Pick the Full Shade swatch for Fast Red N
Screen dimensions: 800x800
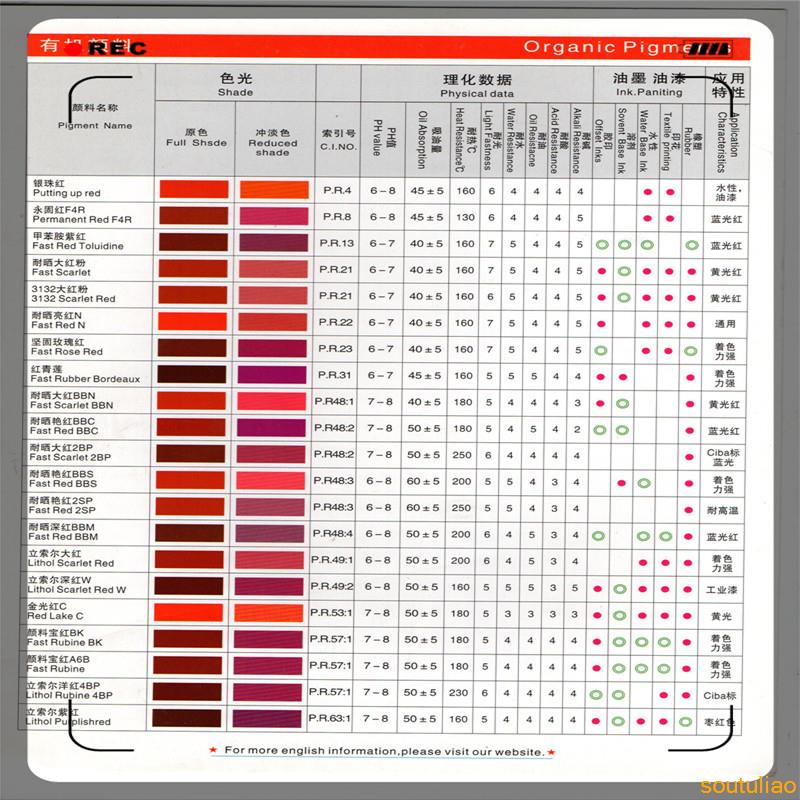coord(192,321)
